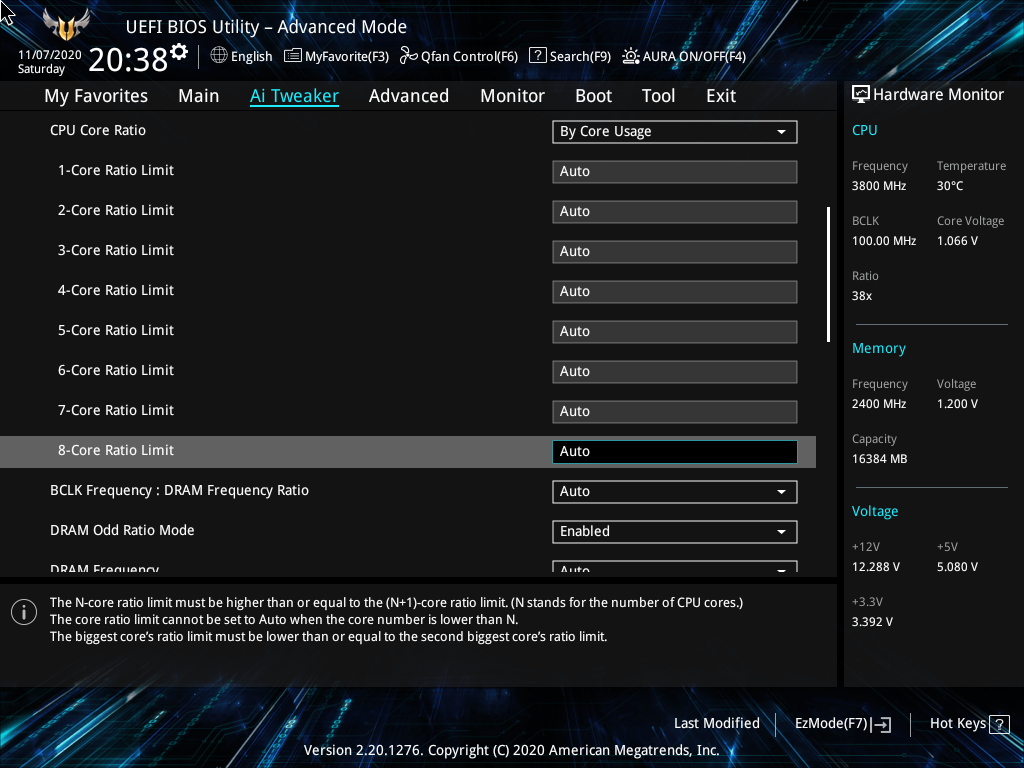The image size is (1024, 768).
Task: Click the EzMode exit-arrow icon
Action: tap(881, 724)
